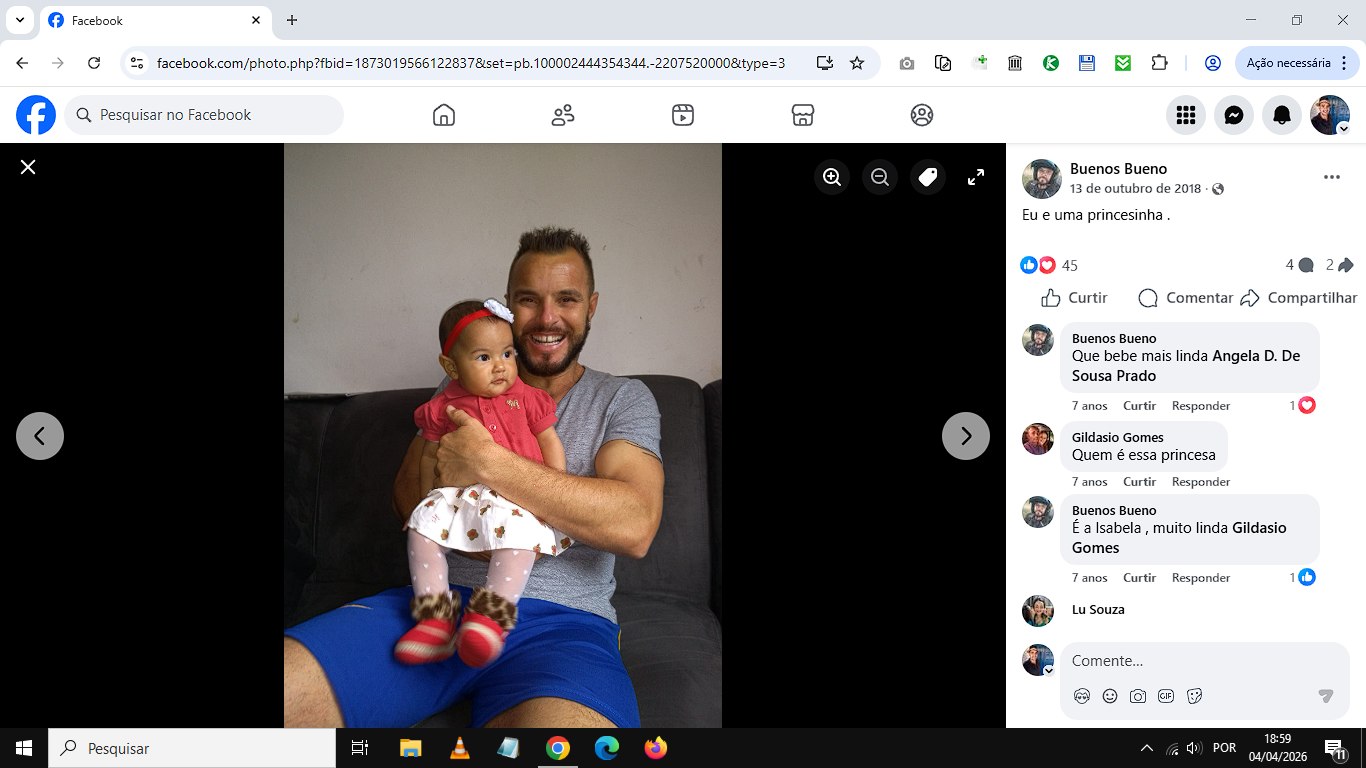Go to Facebook Marketplace tab
The image size is (1366, 768).
(x=802, y=115)
